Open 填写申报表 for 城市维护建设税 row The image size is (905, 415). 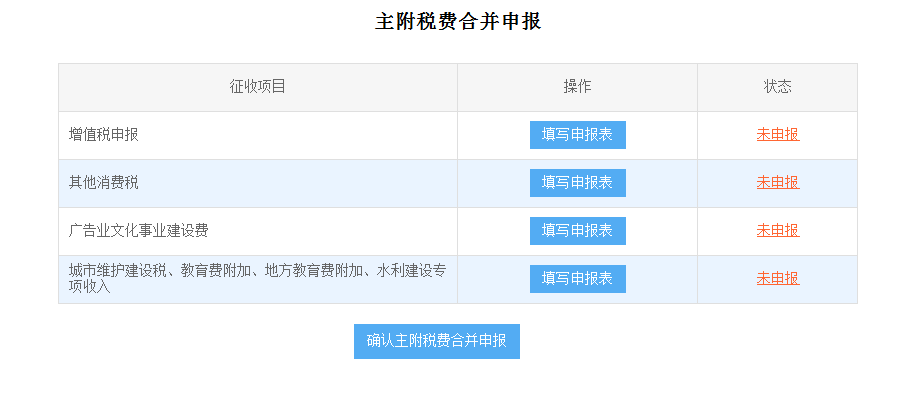point(578,279)
